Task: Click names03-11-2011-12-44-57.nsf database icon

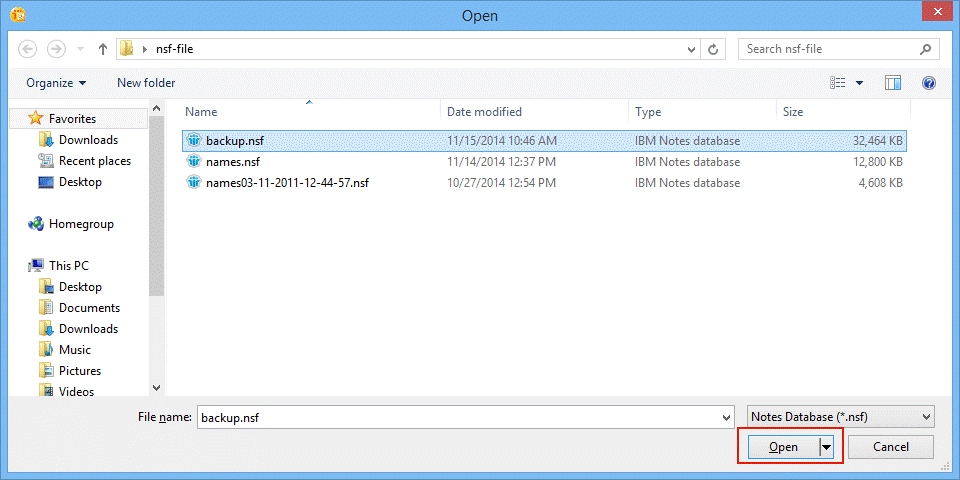Action: [x=195, y=182]
